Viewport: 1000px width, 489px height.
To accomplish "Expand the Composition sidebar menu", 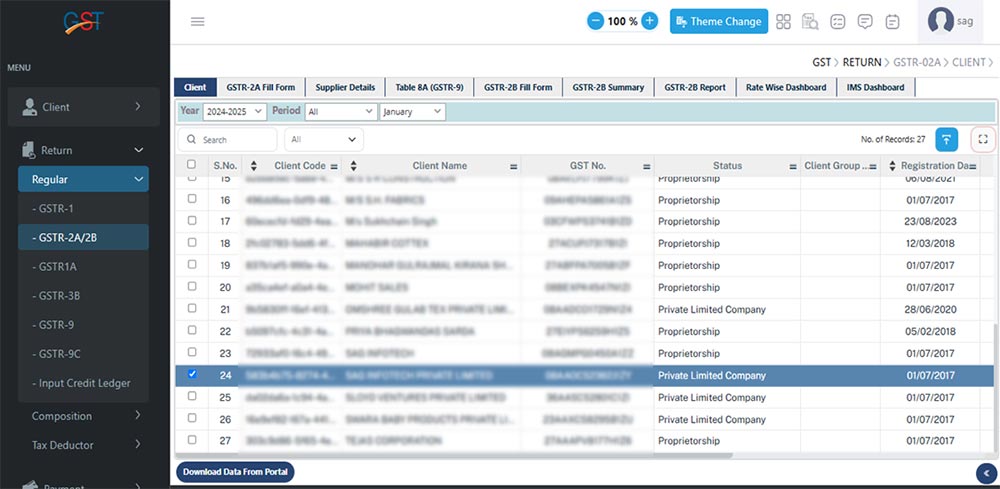I will tap(85, 416).
